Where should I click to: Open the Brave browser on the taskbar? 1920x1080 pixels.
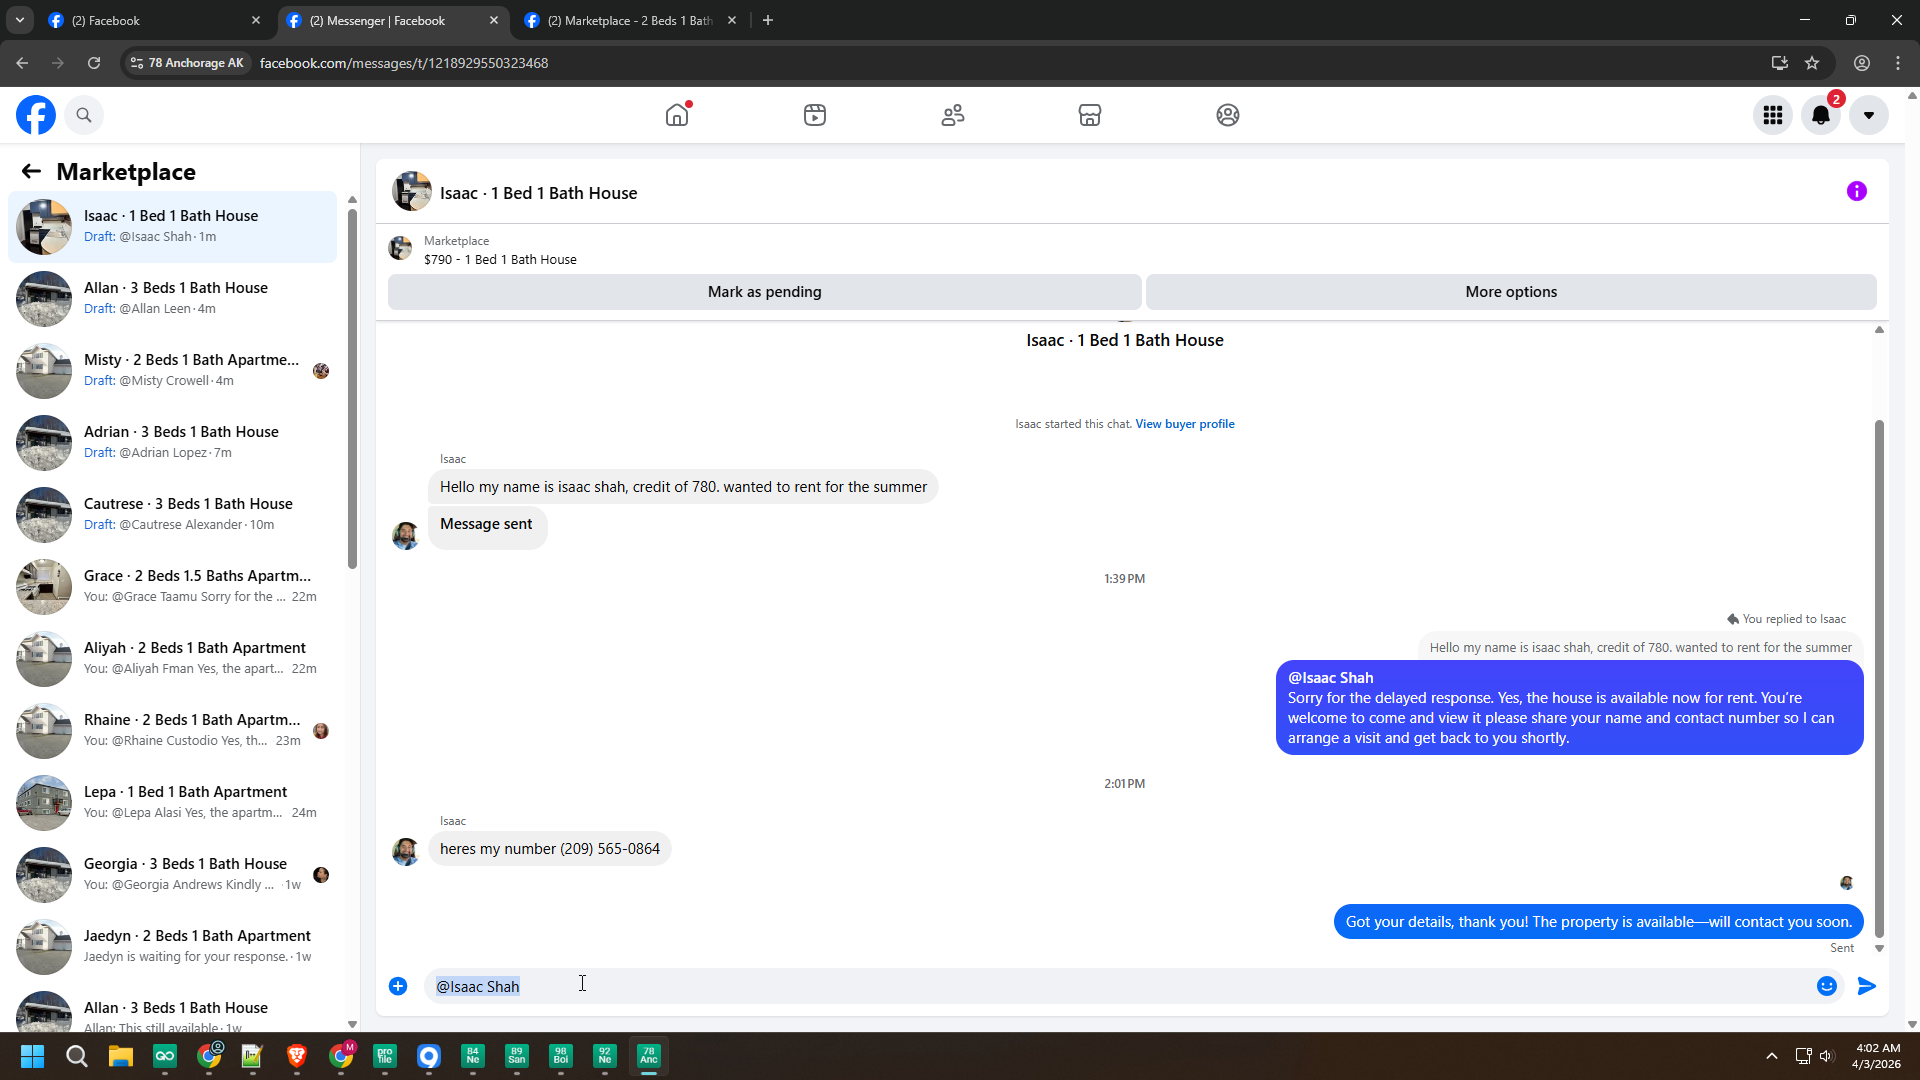pos(297,1056)
